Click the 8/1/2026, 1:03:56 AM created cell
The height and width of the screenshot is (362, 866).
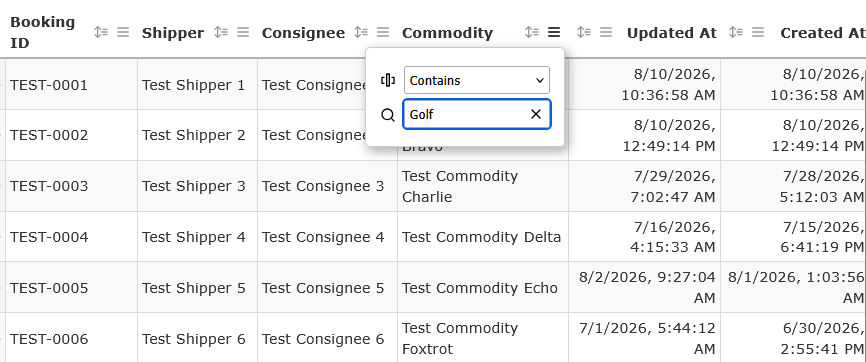[793, 287]
